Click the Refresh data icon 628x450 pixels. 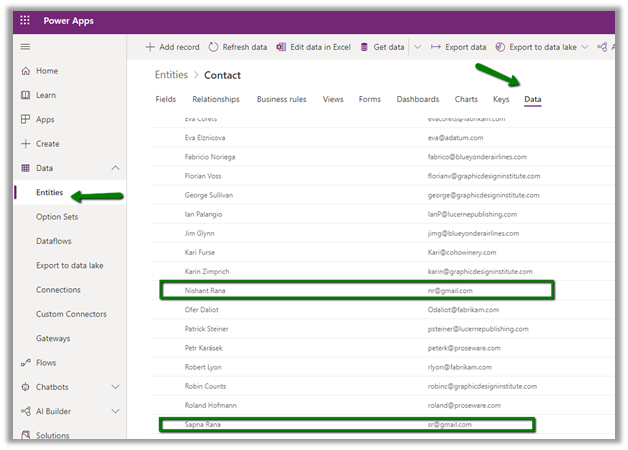tap(213, 47)
